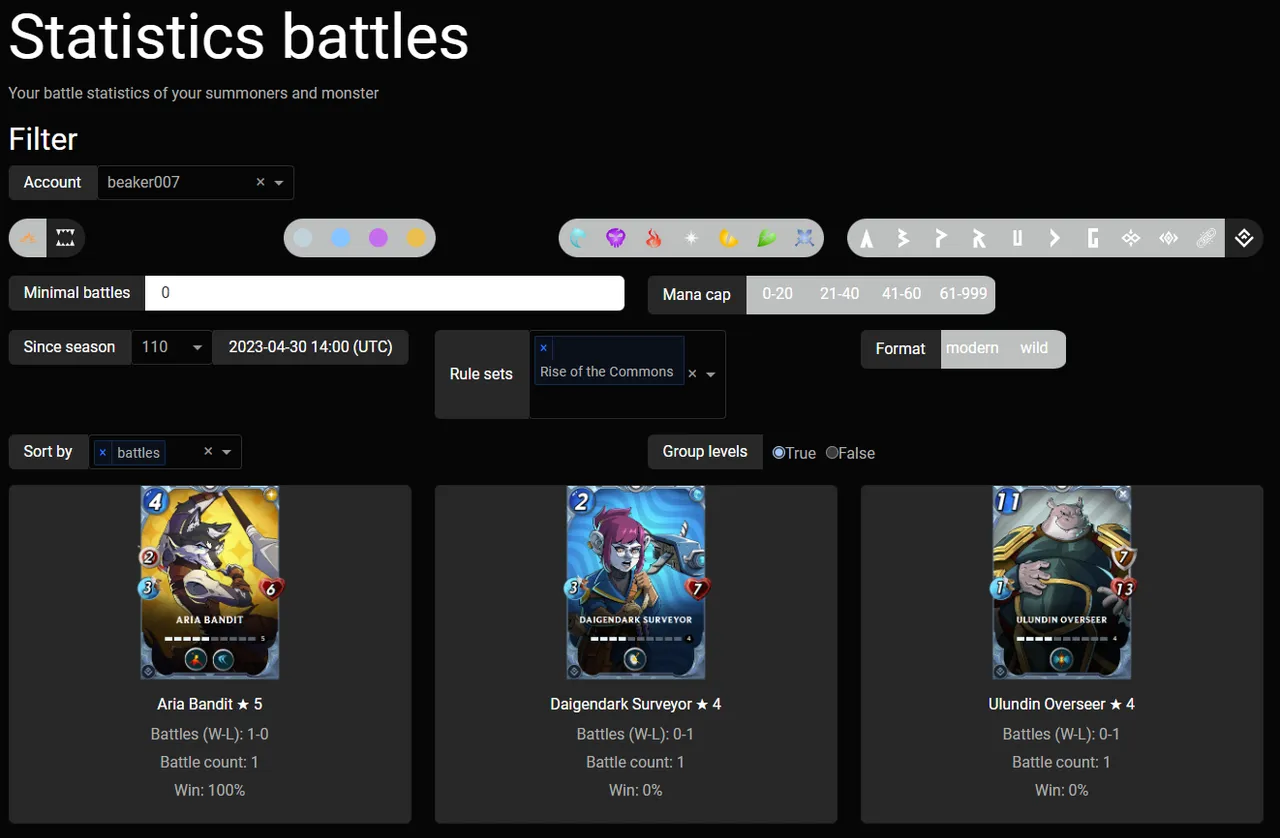1280x838 pixels.
Task: Select the water splinter droplet icon
Action: (x=578, y=238)
